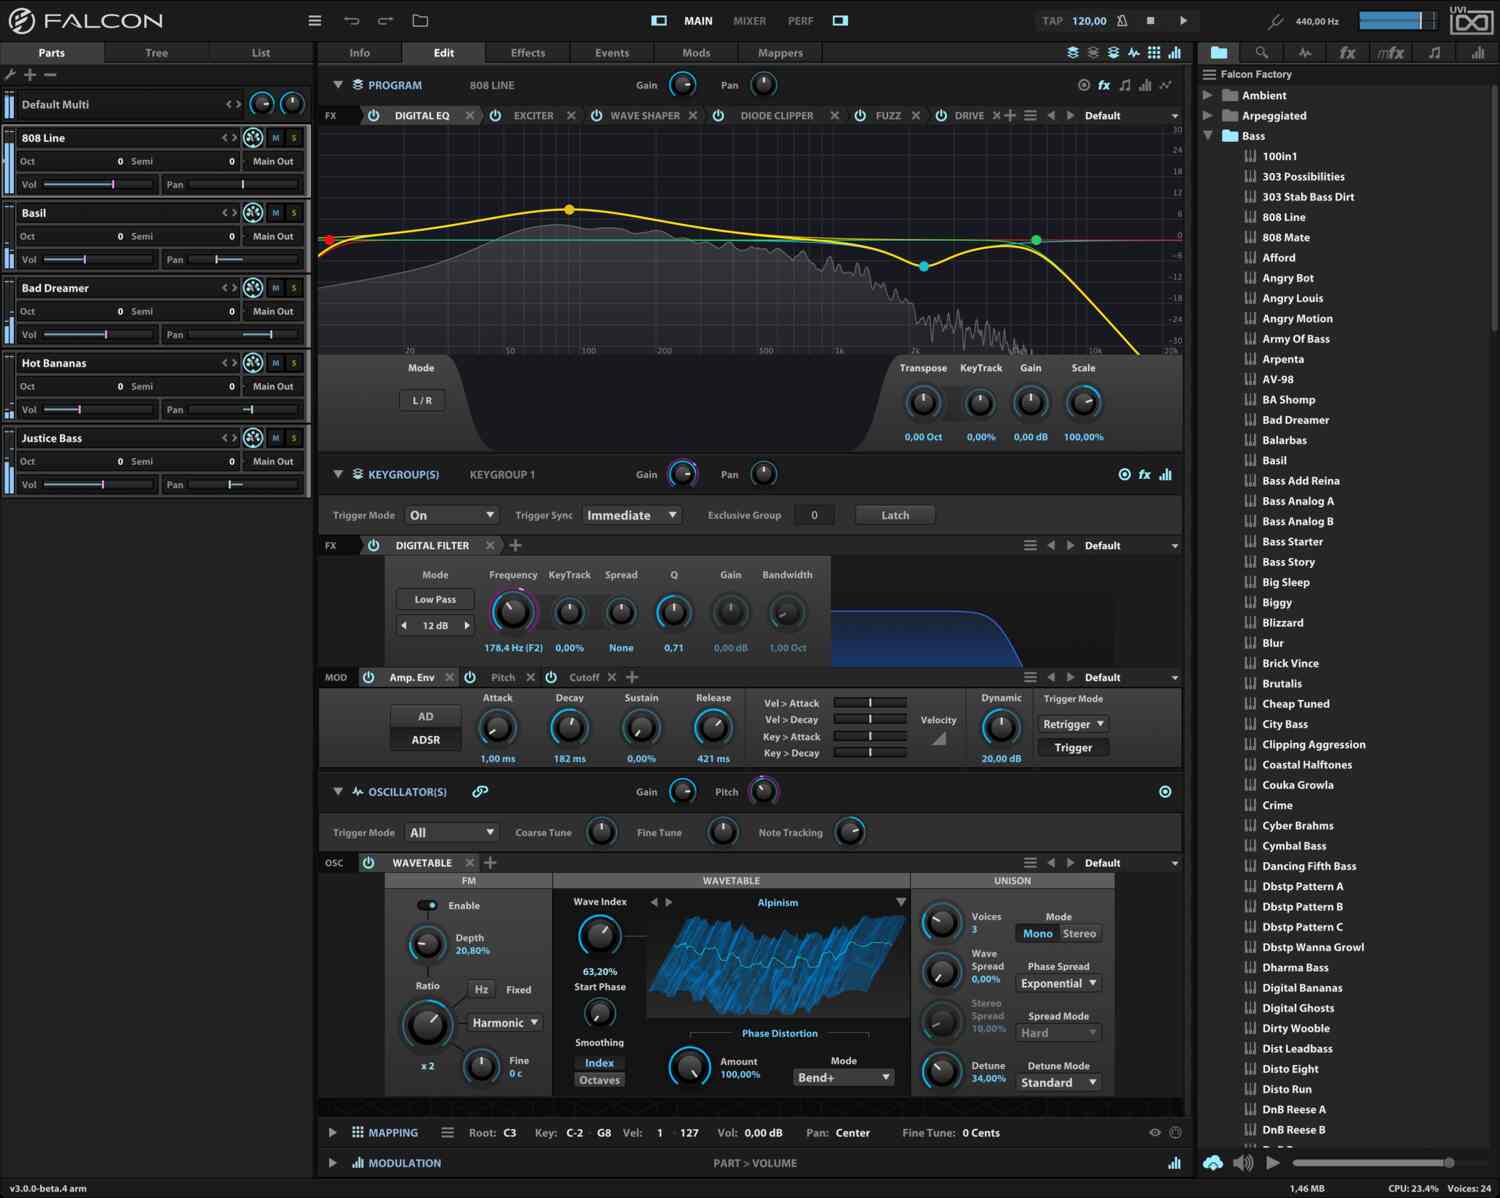Open the Trigger Sync Immediate dropdown
The width and height of the screenshot is (1500, 1198).
[x=632, y=515]
